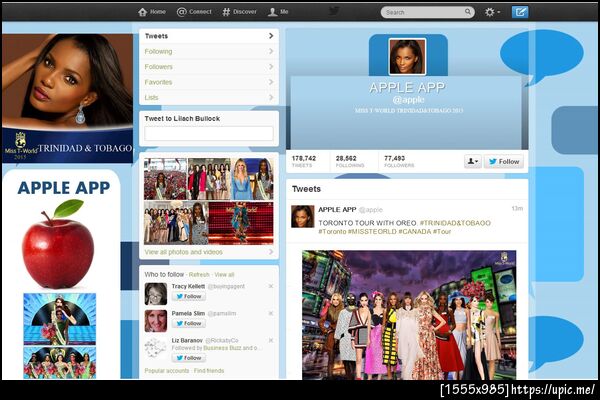Follow Pamela Slim
The width and height of the screenshot is (600, 400).
[x=189, y=323]
